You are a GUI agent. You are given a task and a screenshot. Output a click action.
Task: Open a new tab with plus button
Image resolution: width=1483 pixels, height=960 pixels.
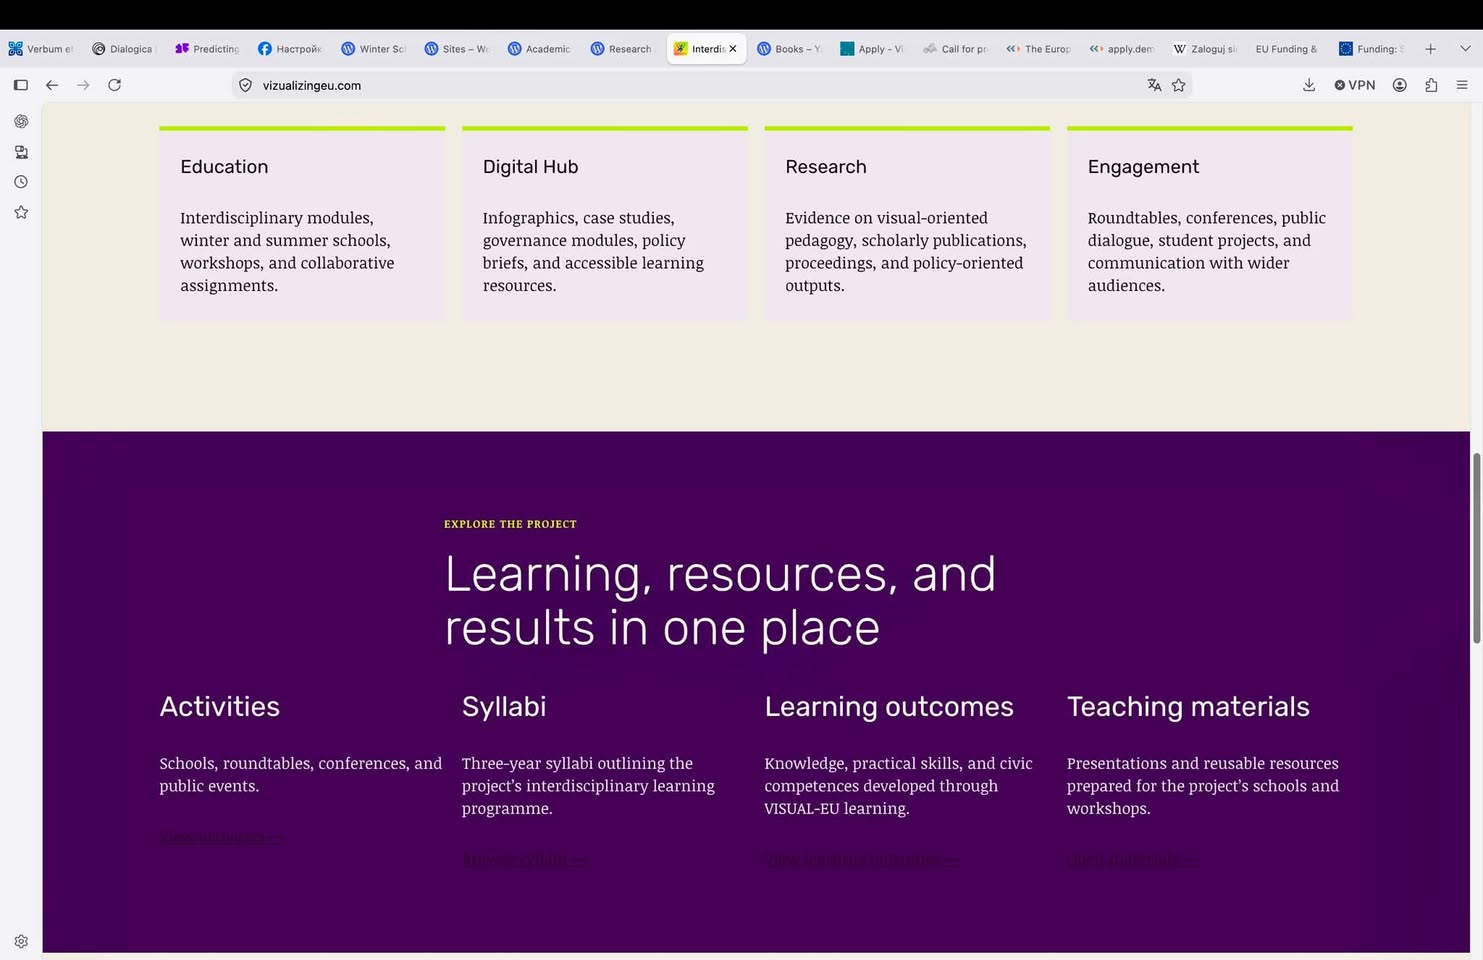pos(1430,48)
